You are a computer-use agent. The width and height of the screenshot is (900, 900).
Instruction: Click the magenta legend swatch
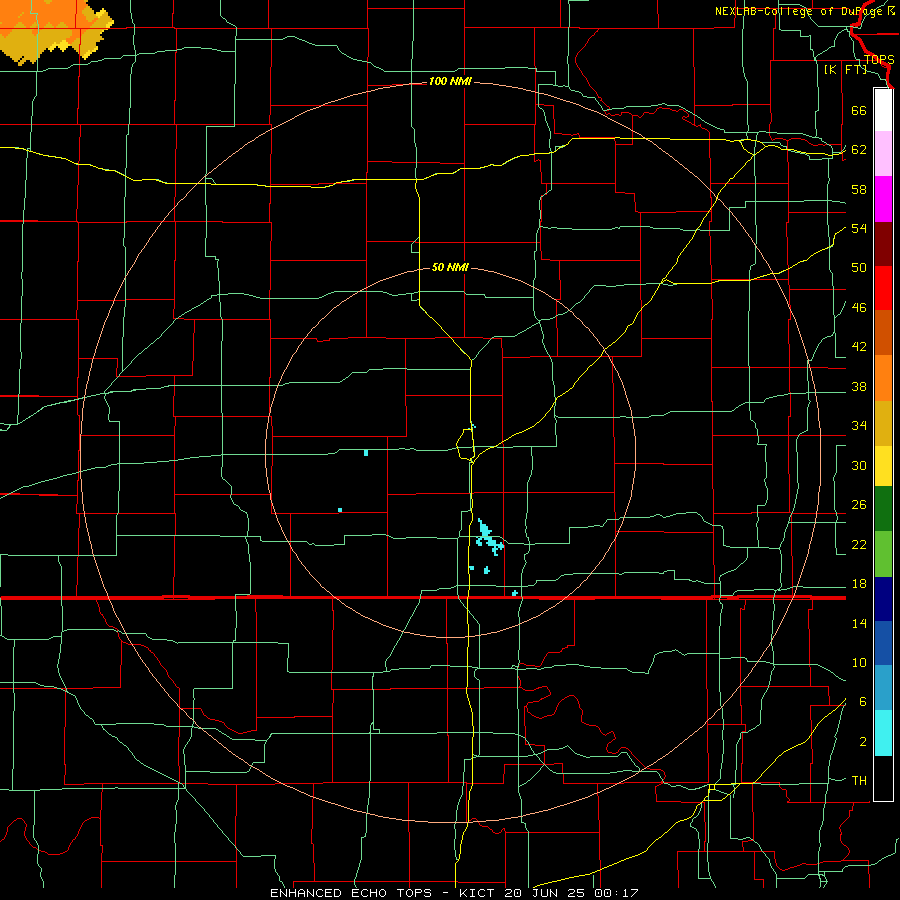pos(883,199)
